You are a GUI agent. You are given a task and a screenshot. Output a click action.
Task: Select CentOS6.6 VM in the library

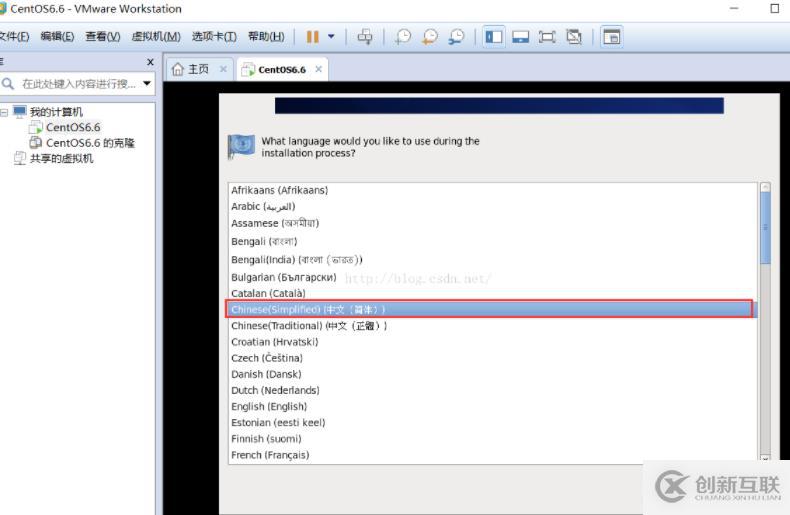[x=73, y=127]
